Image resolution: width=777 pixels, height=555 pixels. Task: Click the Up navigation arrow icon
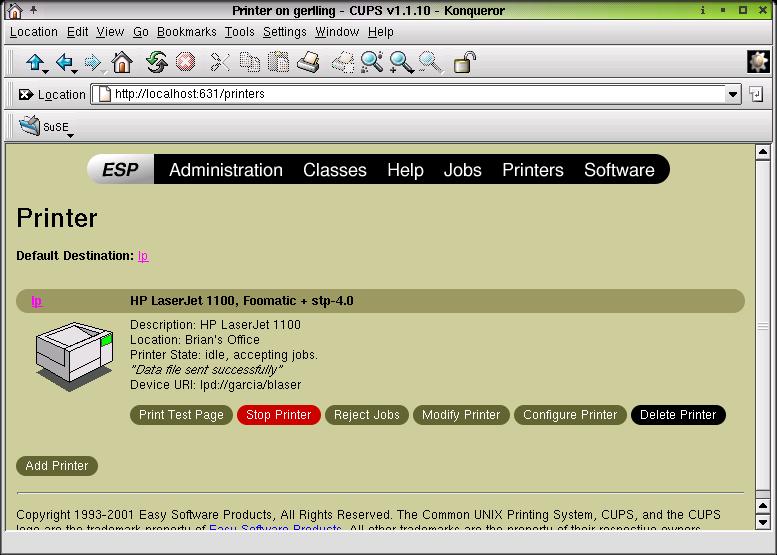tap(35, 63)
